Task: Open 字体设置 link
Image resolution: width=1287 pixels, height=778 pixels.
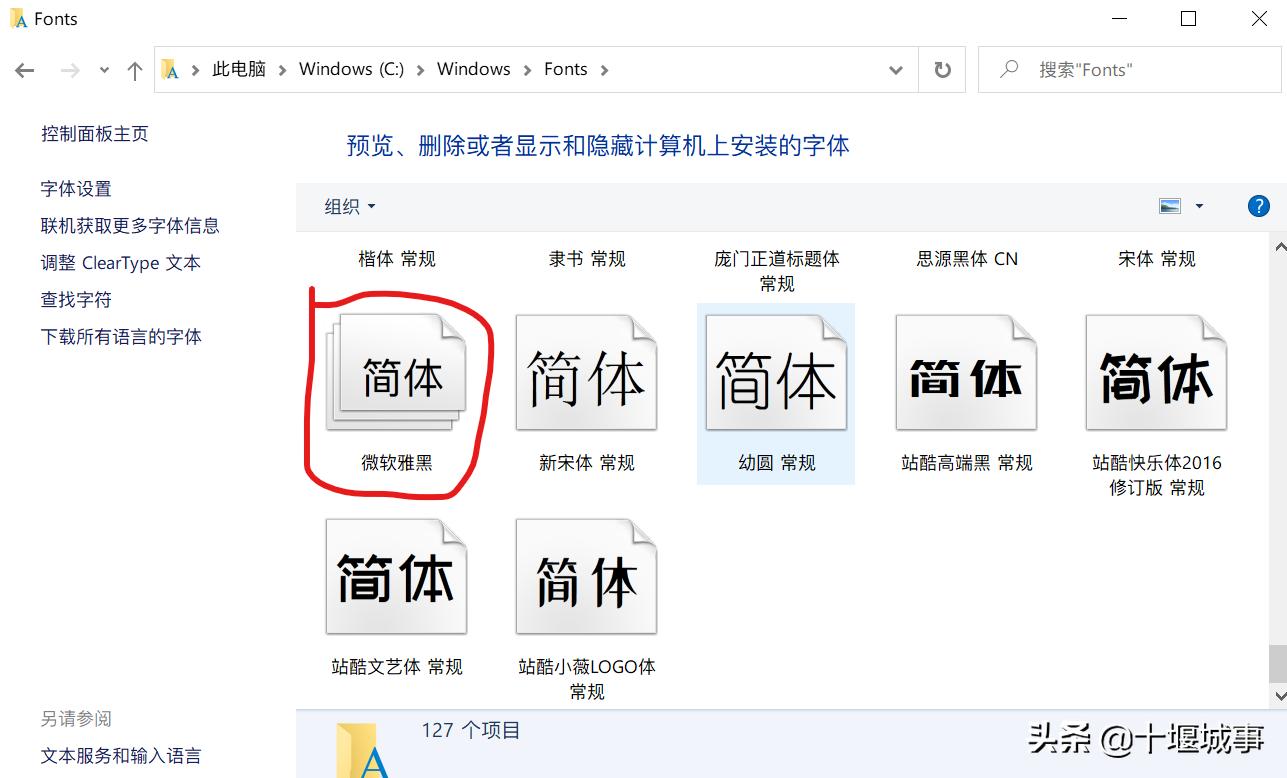Action: click(x=76, y=189)
